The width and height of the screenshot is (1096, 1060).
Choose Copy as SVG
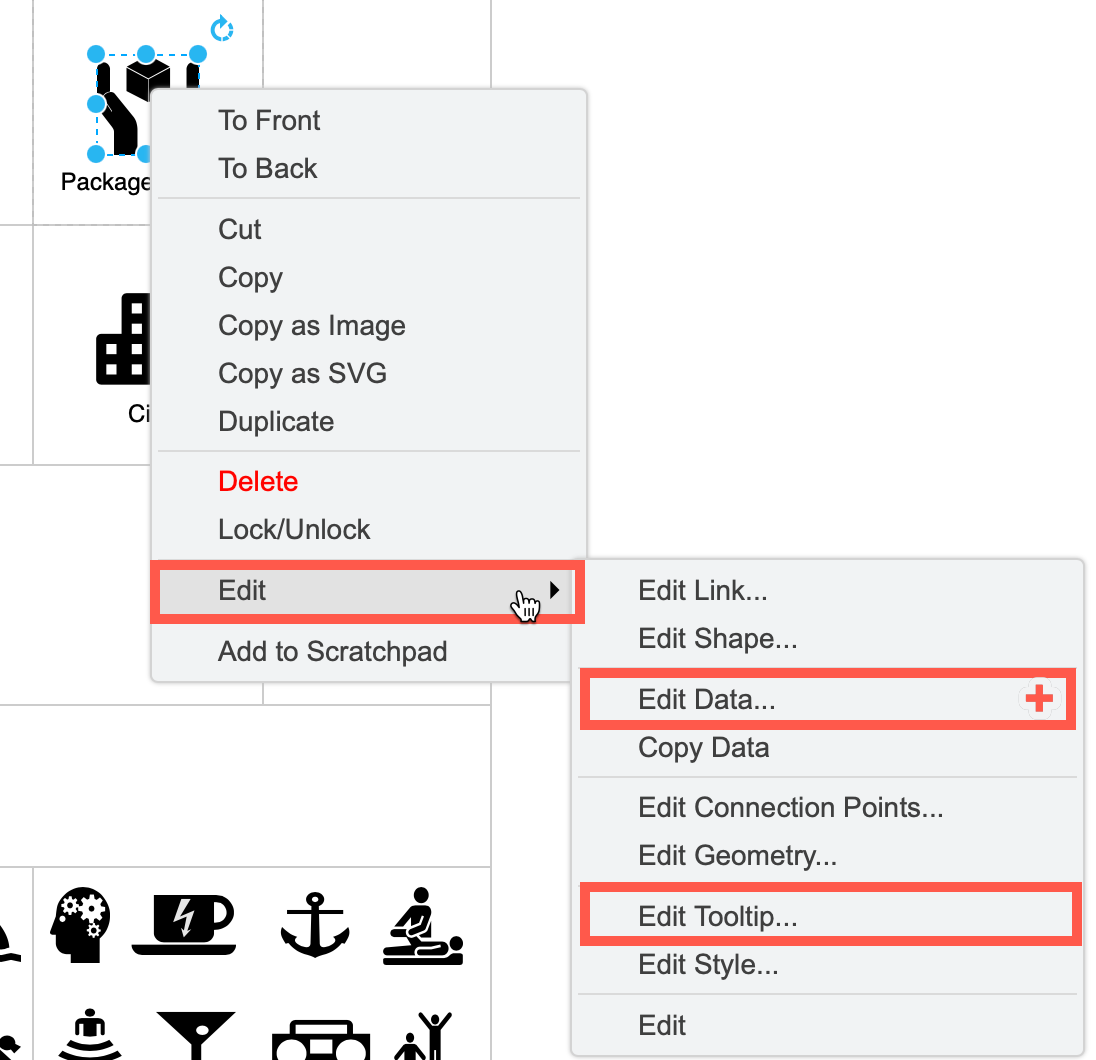(302, 373)
